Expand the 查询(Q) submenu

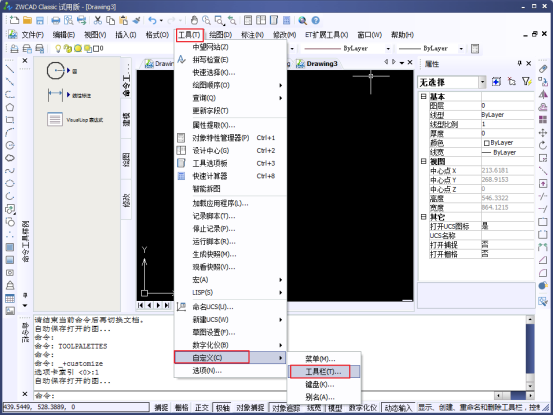click(x=231, y=98)
